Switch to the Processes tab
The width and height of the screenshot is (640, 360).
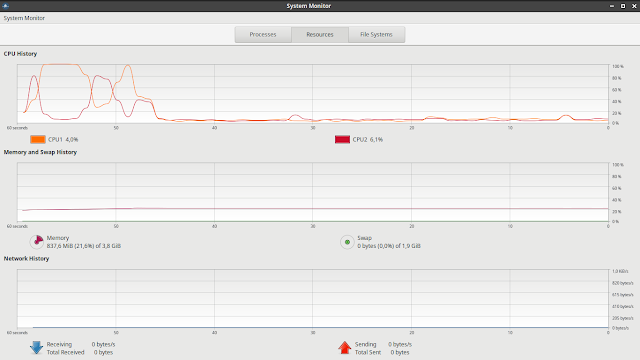pos(263,35)
